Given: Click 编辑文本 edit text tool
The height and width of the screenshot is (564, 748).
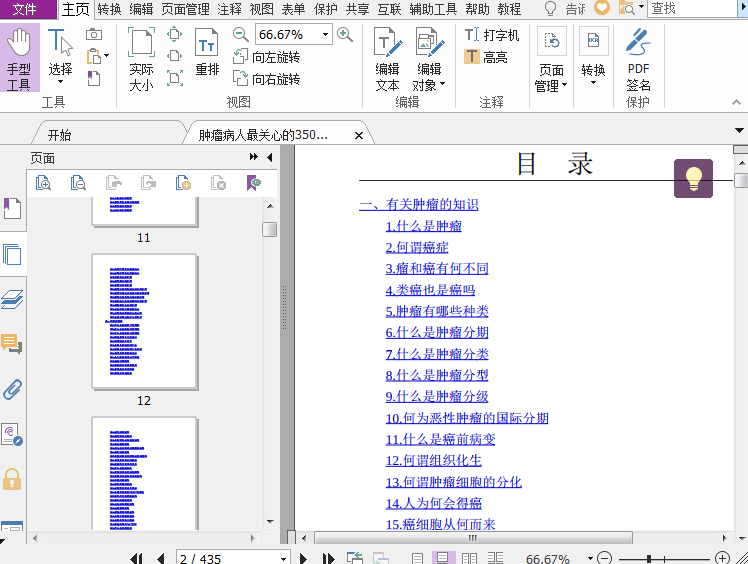Looking at the screenshot, I should click(387, 59).
